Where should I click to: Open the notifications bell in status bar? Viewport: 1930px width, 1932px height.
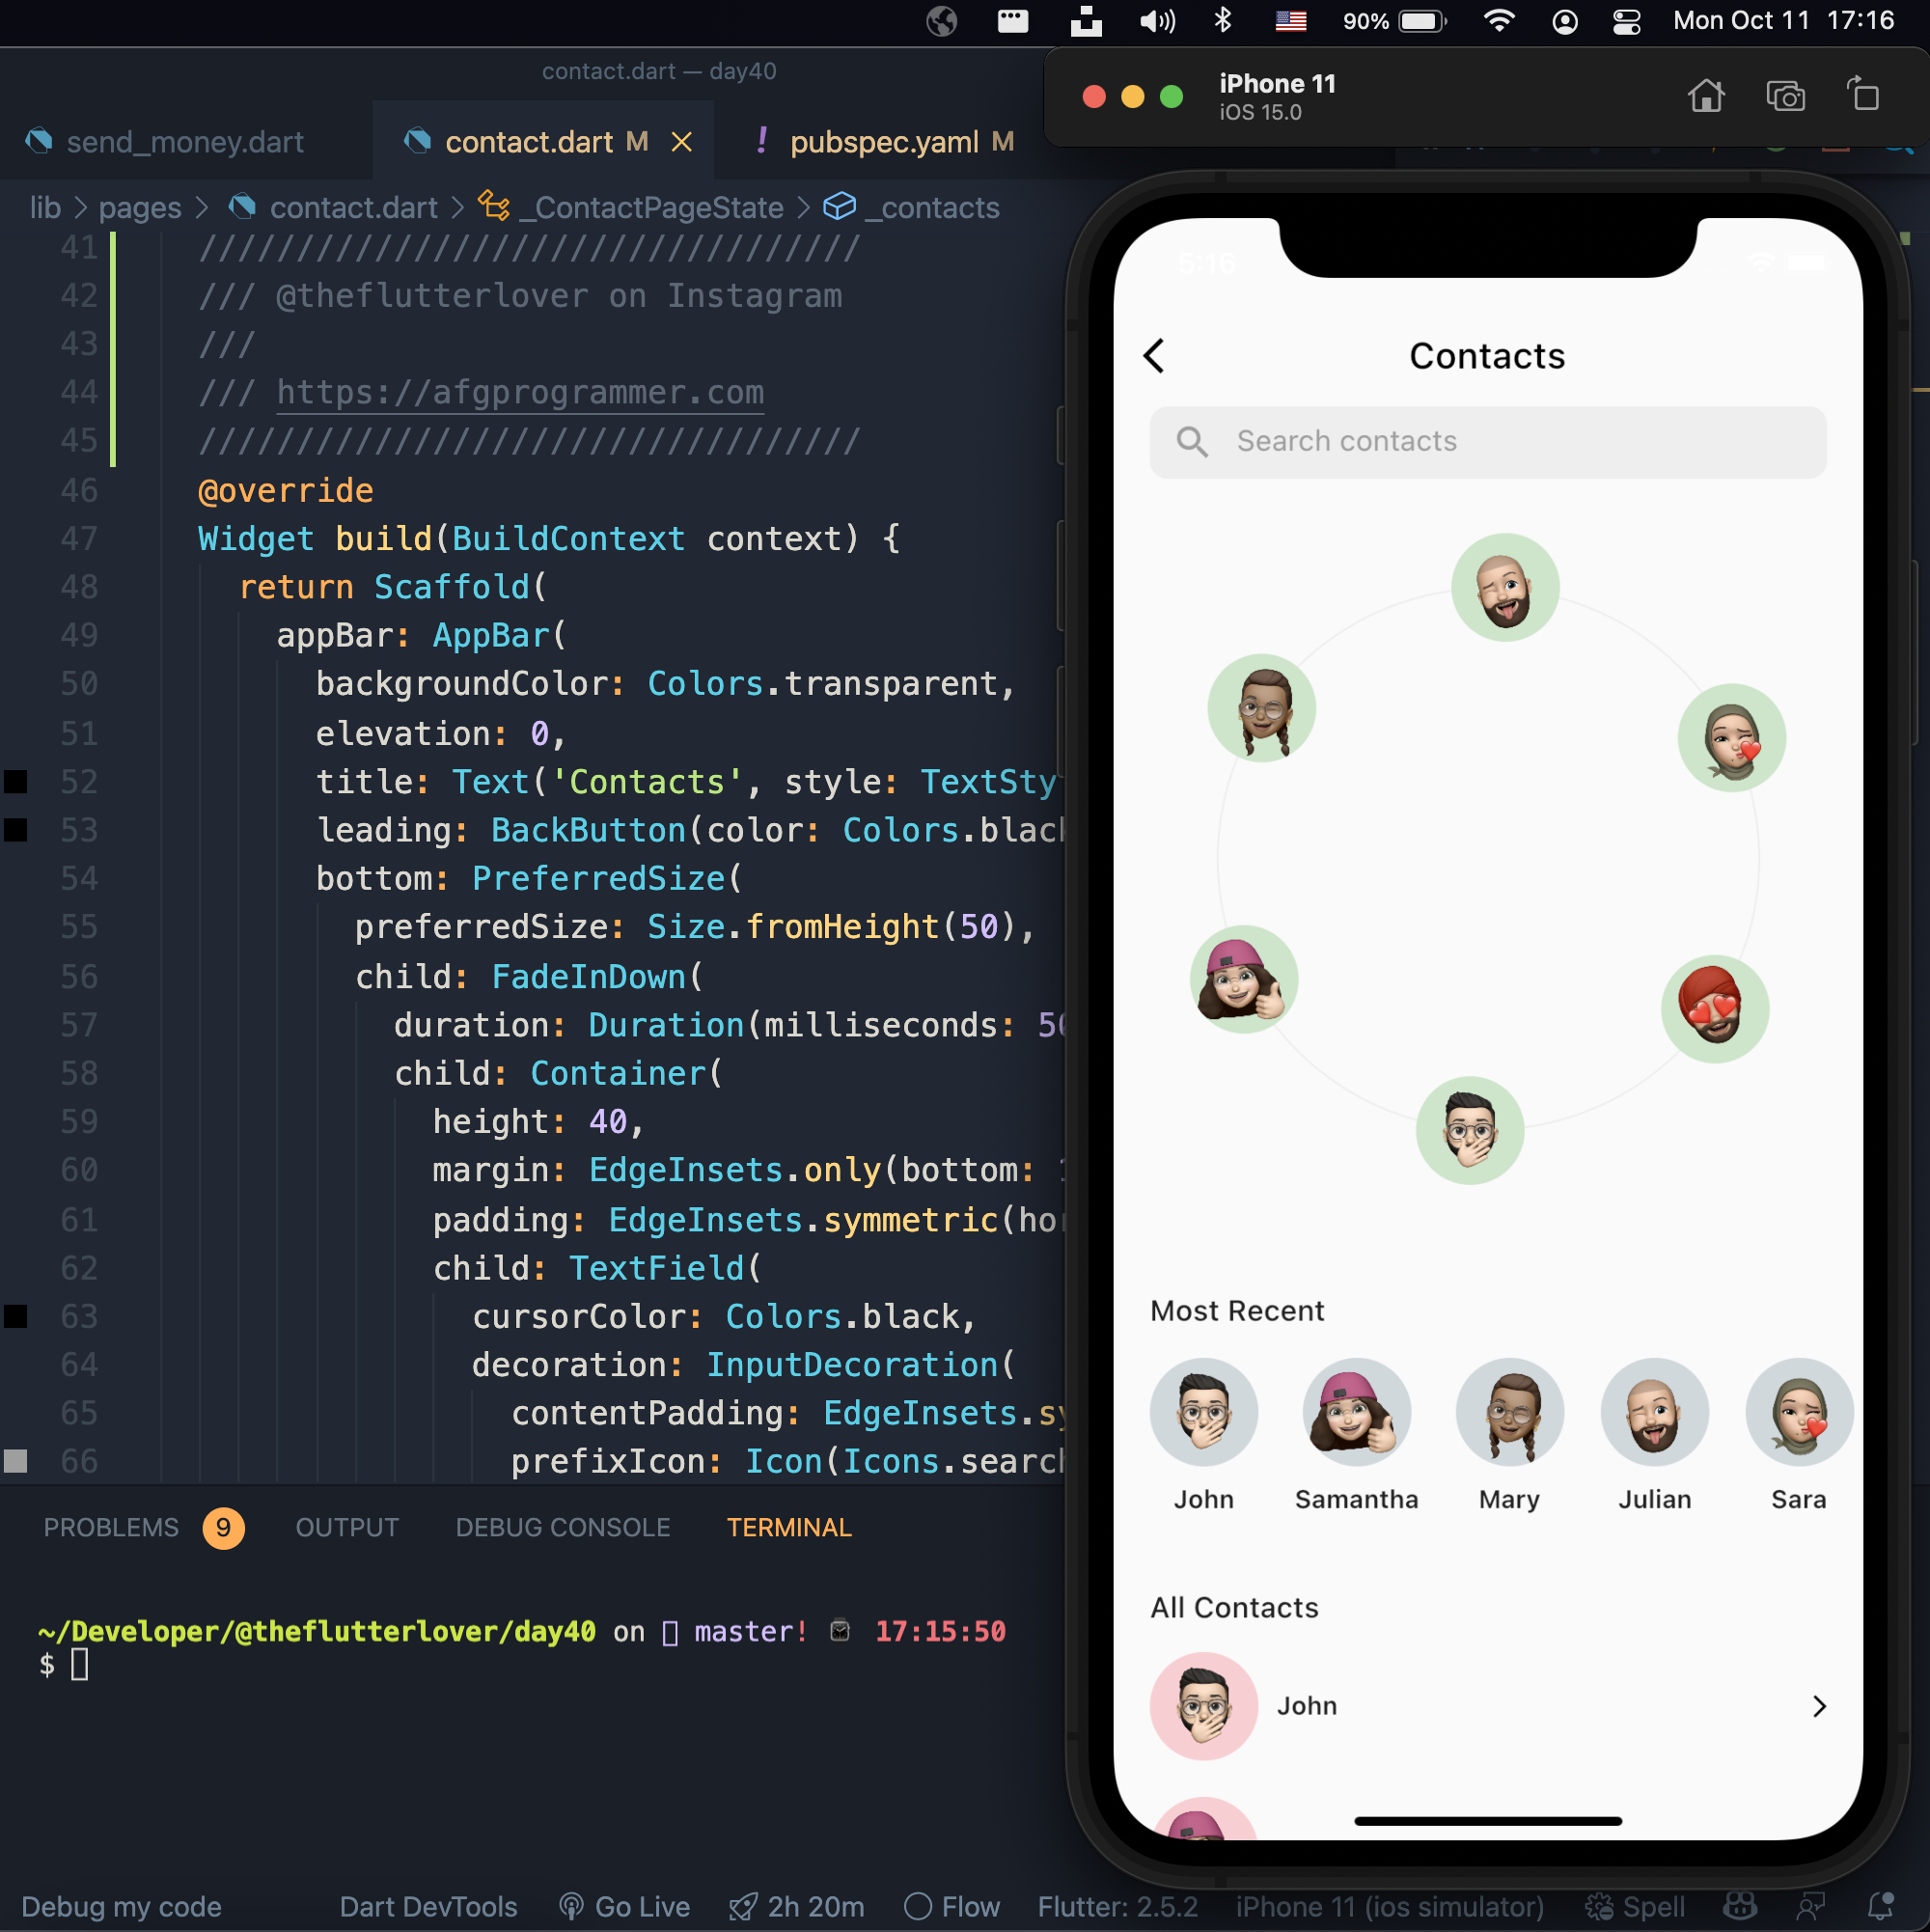point(1880,1906)
